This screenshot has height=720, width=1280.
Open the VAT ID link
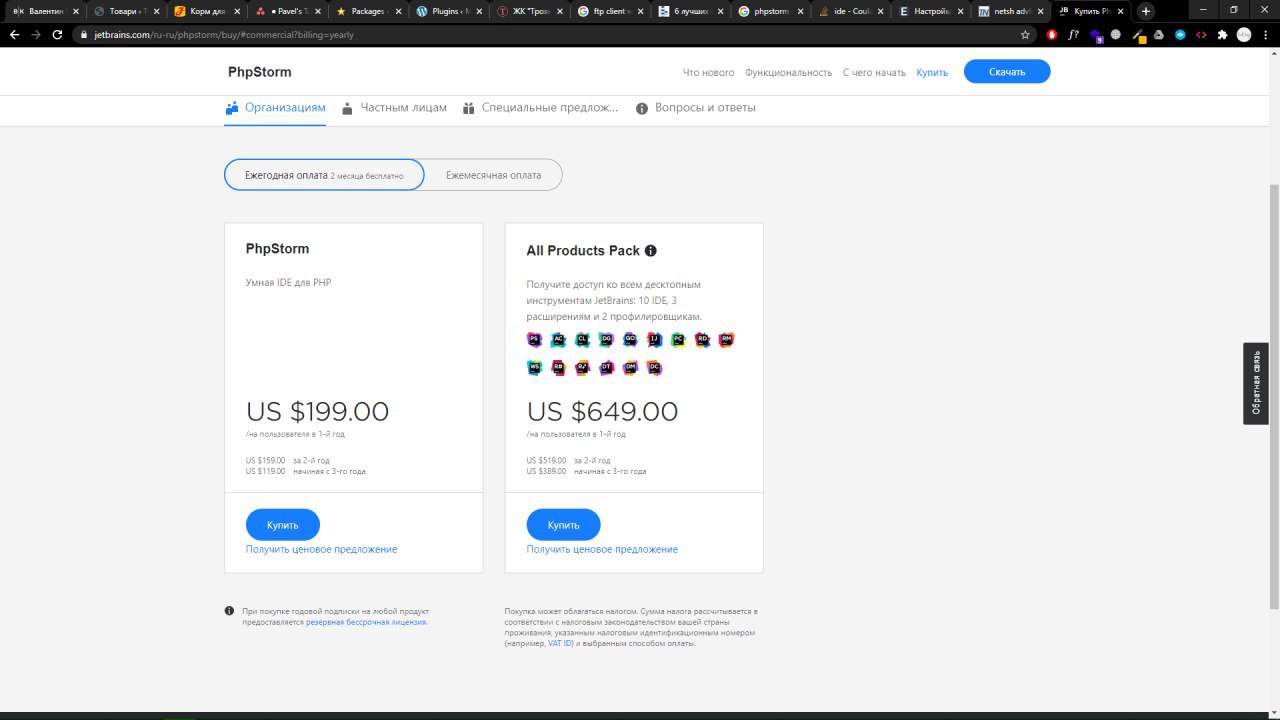tap(560, 644)
